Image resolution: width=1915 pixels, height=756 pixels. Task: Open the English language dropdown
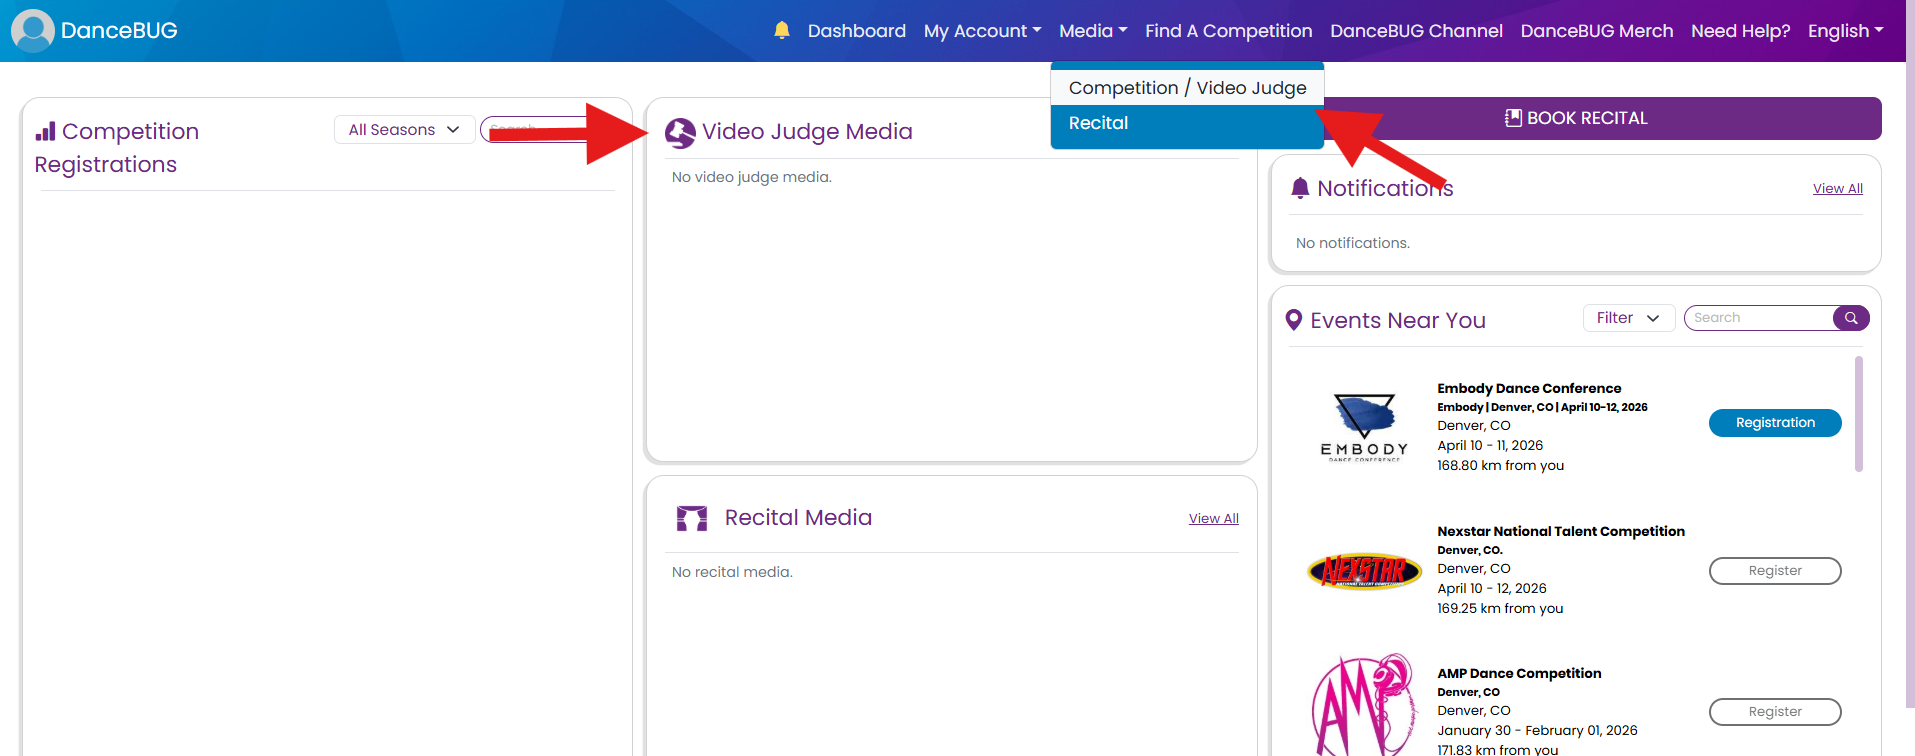click(x=1845, y=31)
